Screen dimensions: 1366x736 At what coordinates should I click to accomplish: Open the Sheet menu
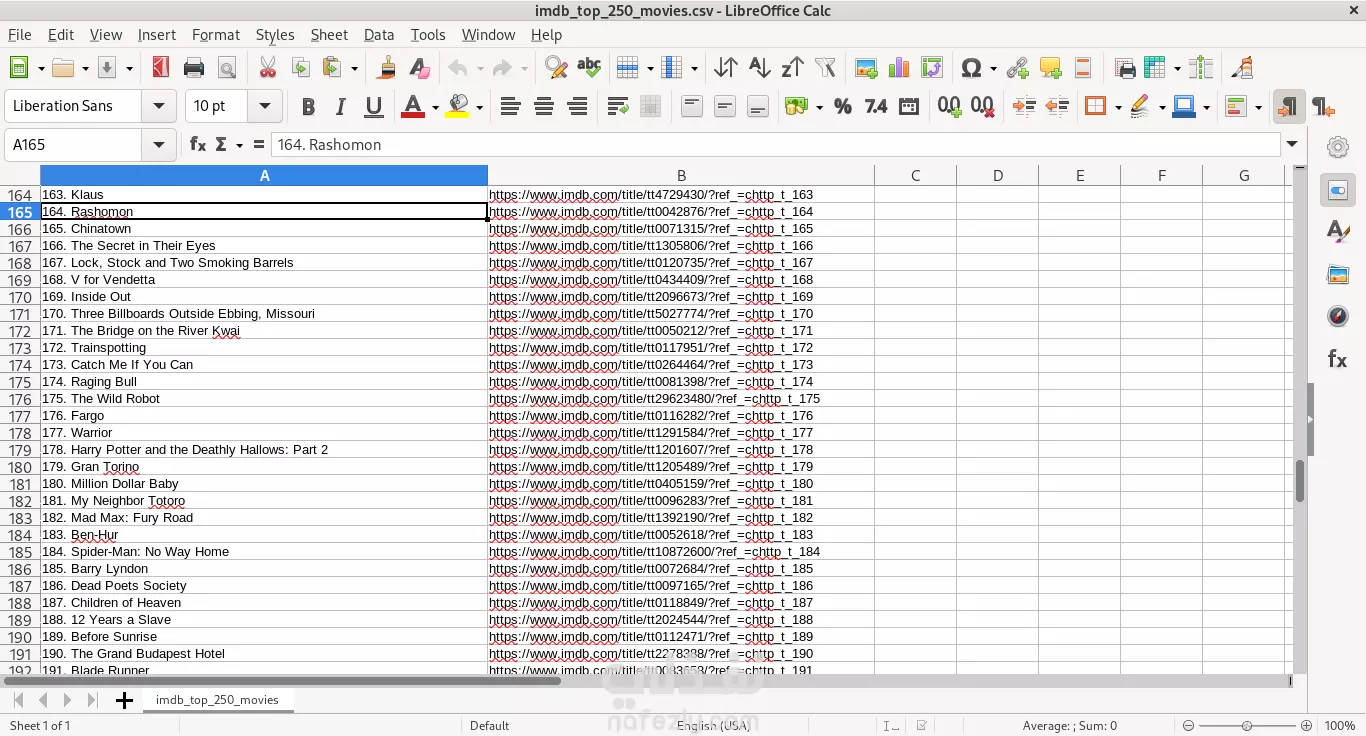[329, 34]
